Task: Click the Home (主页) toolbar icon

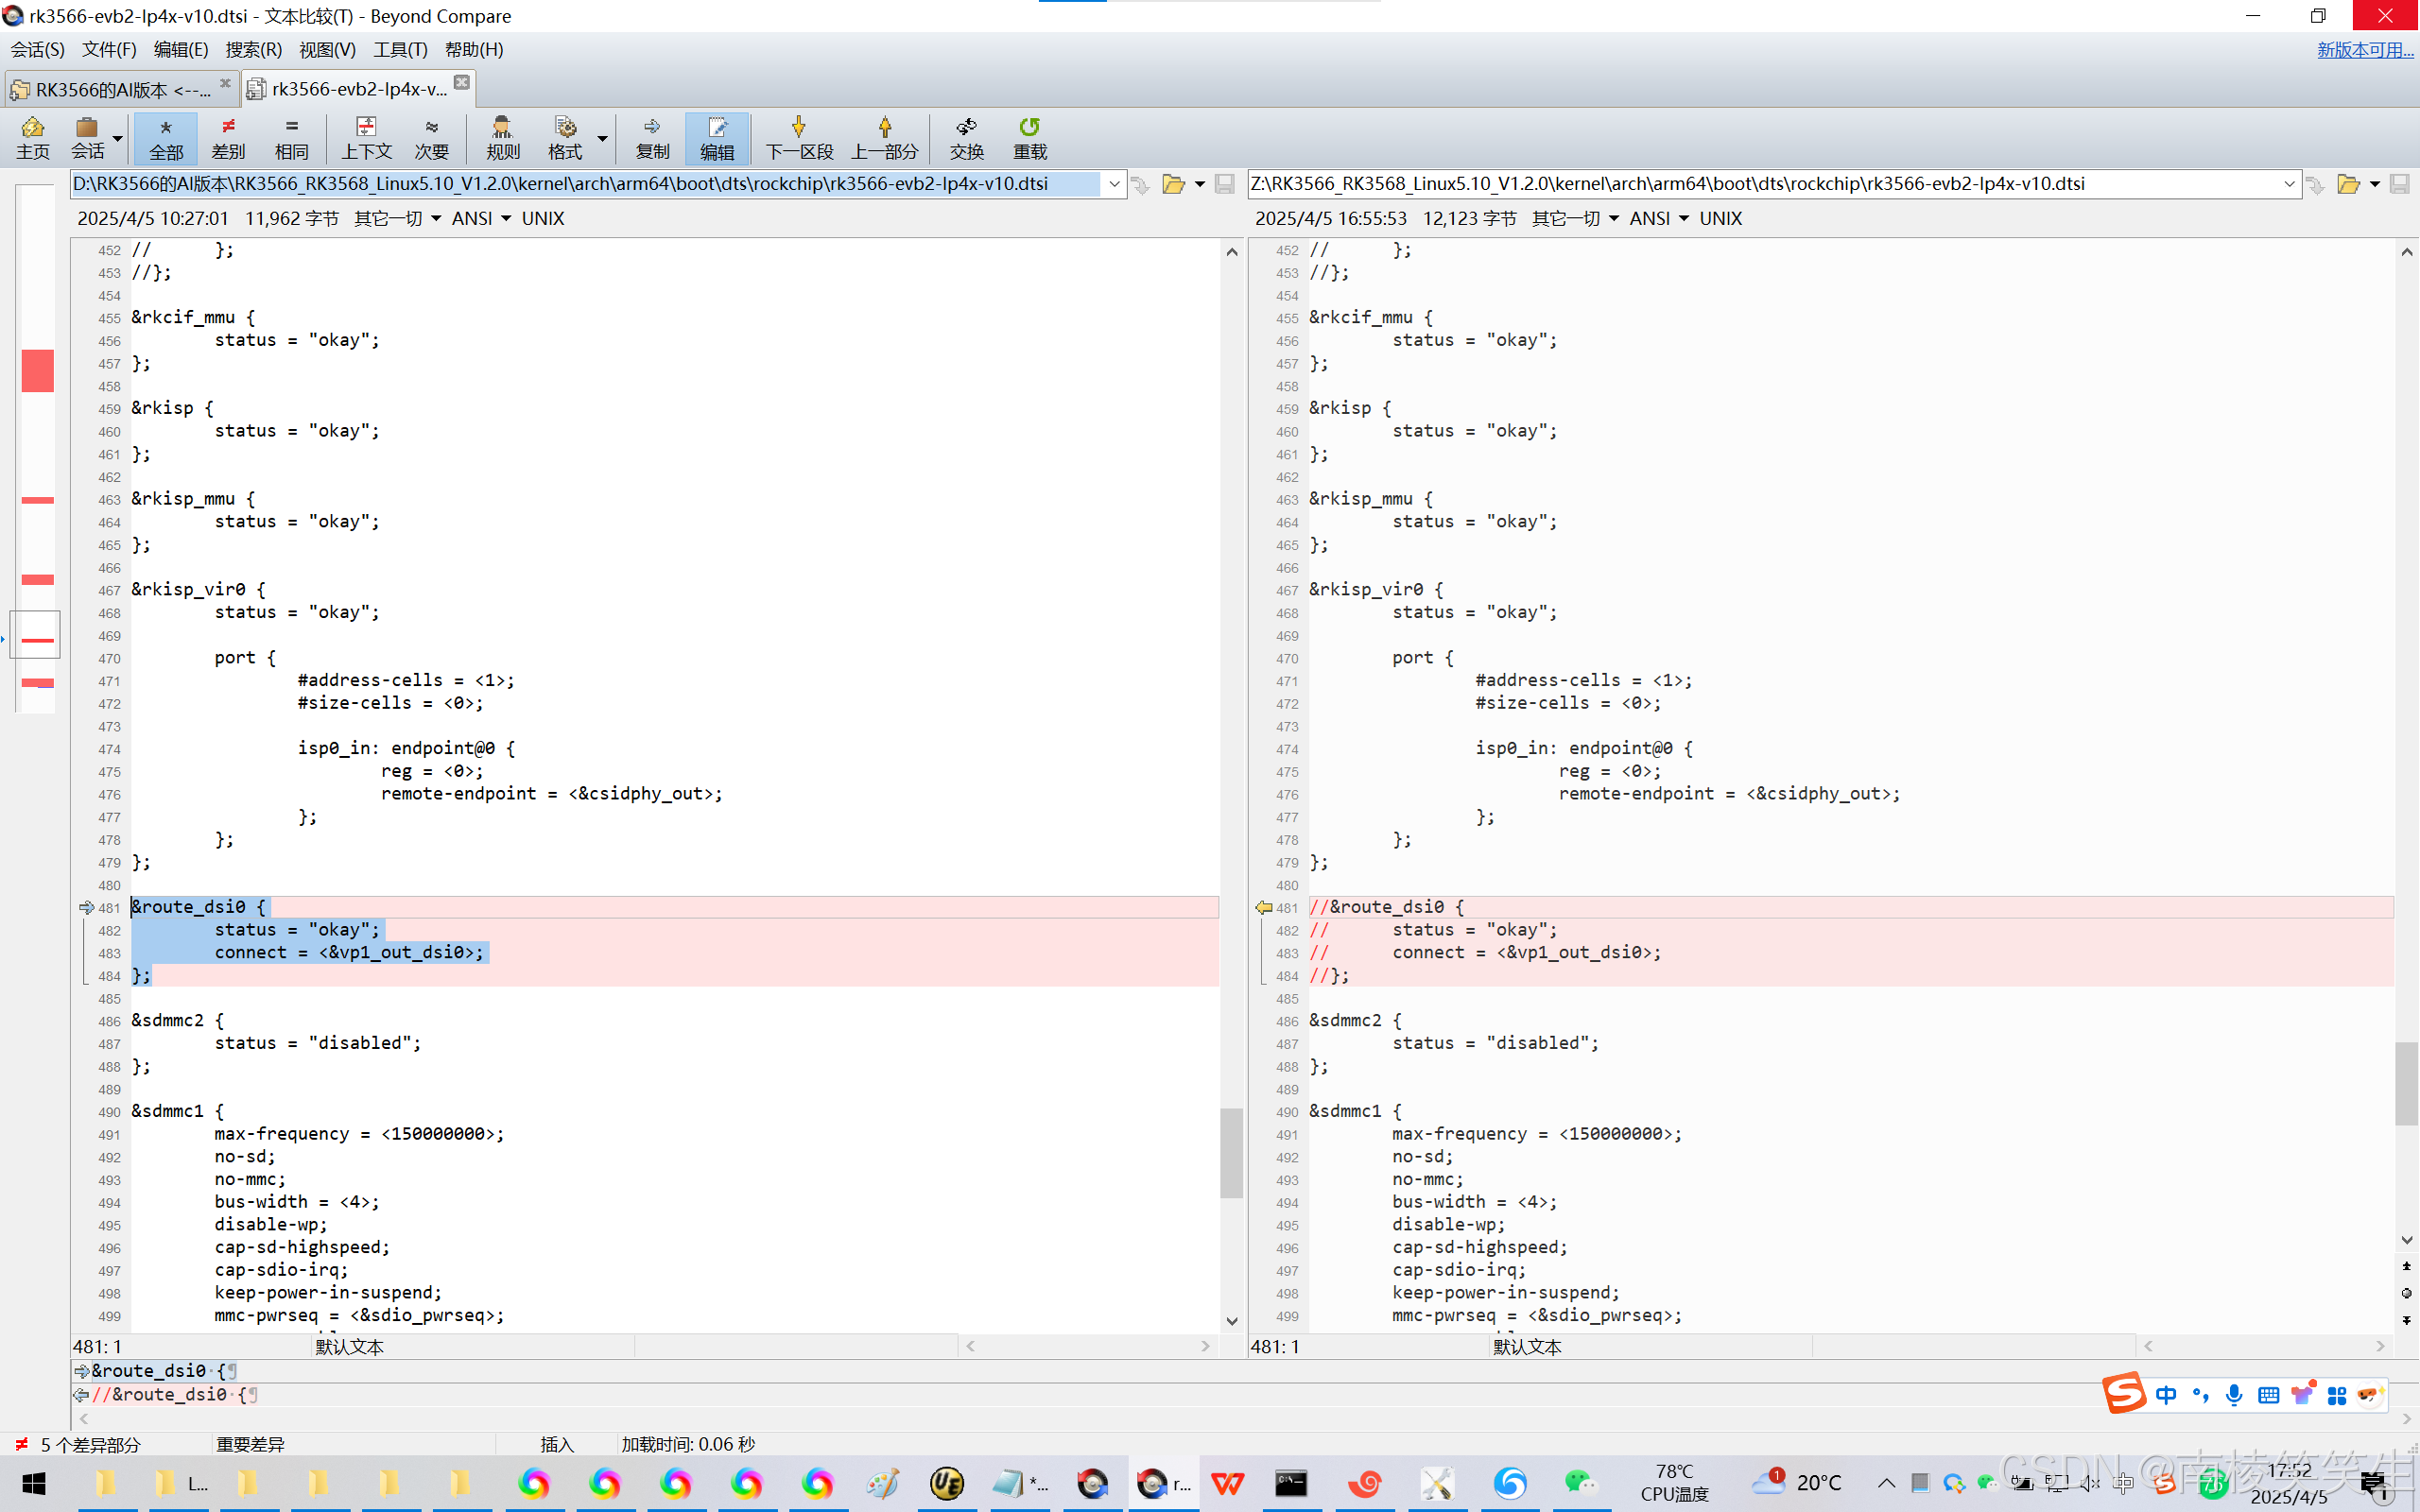Action: tap(32, 137)
